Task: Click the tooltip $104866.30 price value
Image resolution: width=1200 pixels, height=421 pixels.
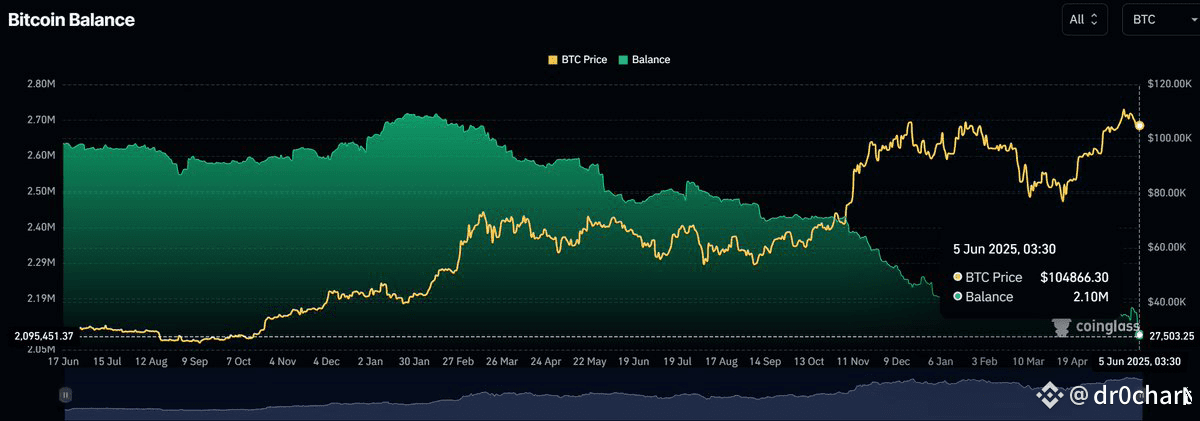Action: [x=1072, y=277]
